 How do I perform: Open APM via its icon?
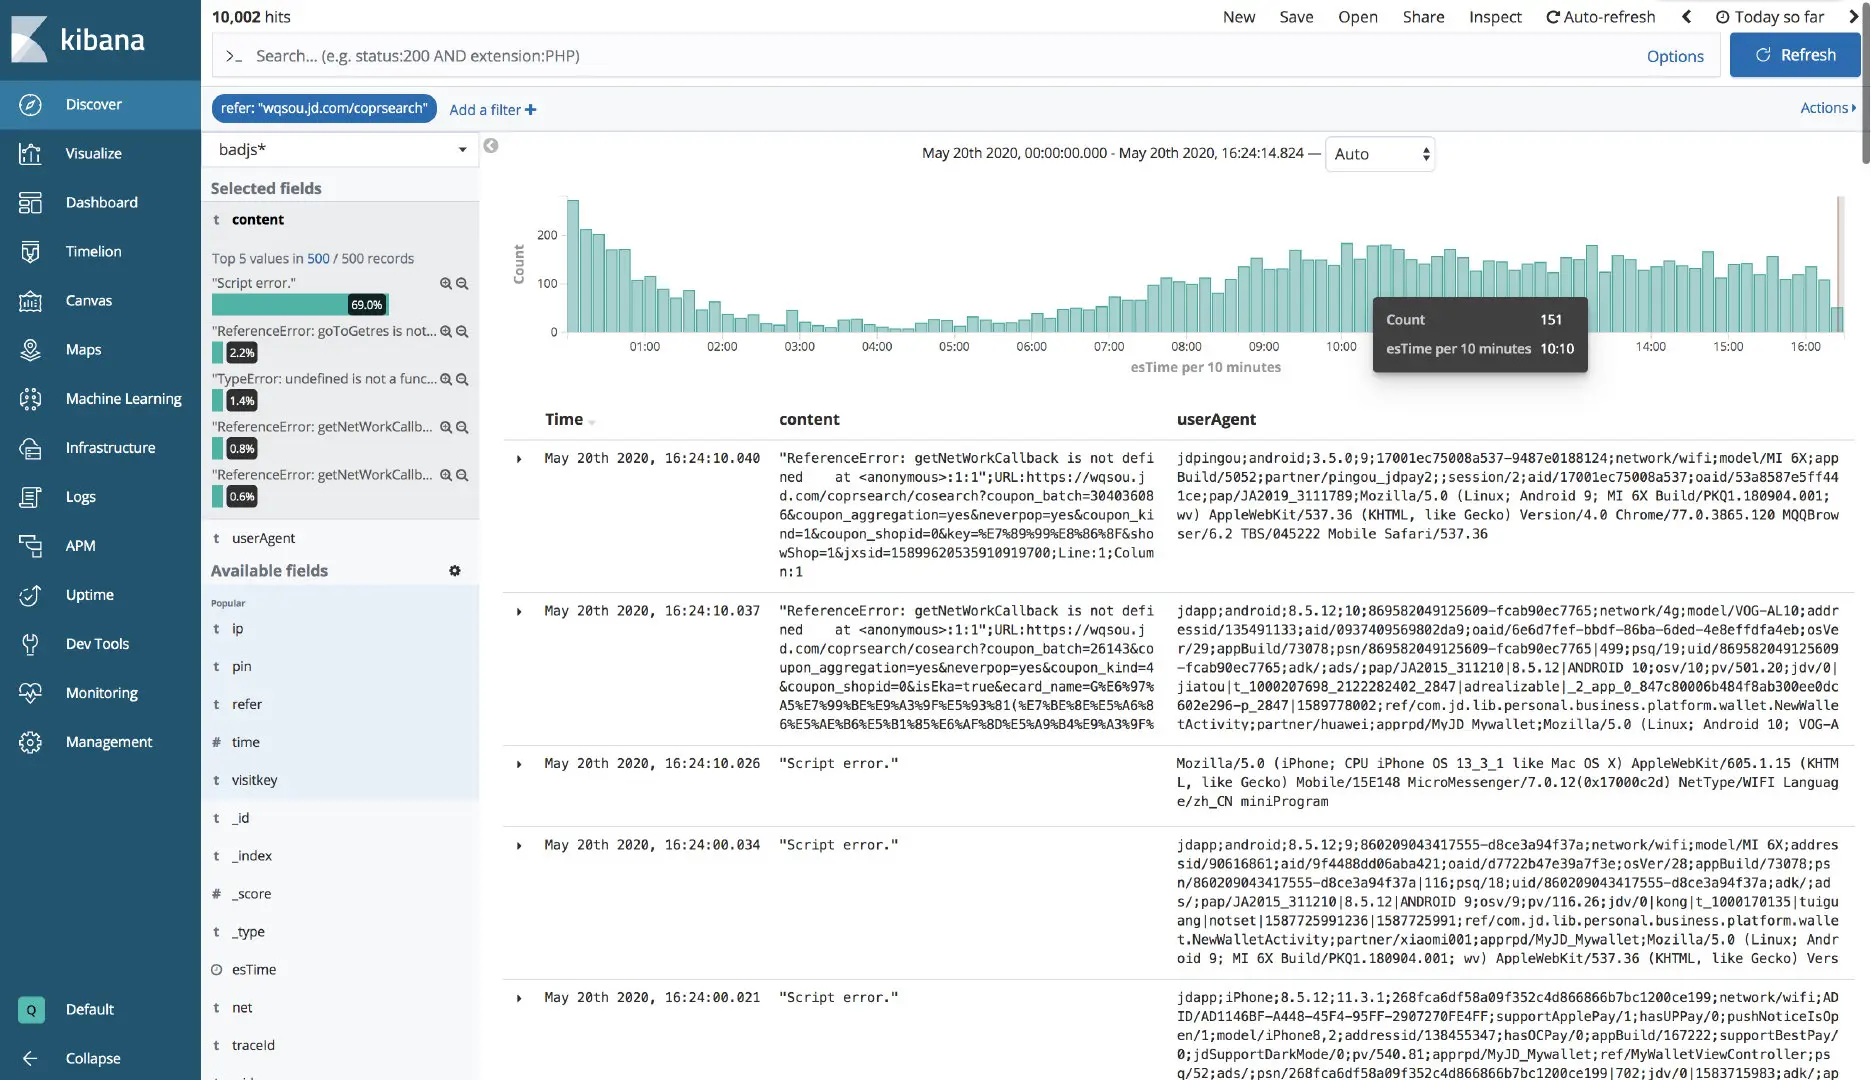coord(30,546)
